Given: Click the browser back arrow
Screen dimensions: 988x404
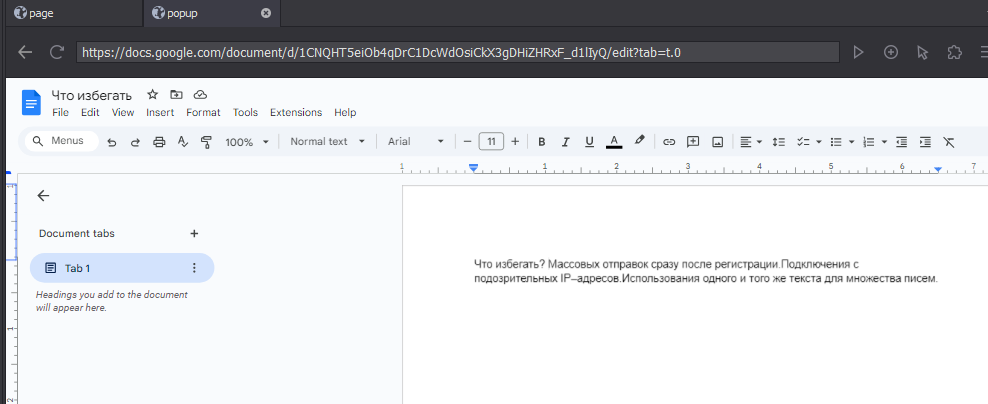Looking at the screenshot, I should pyautogui.click(x=25, y=52).
